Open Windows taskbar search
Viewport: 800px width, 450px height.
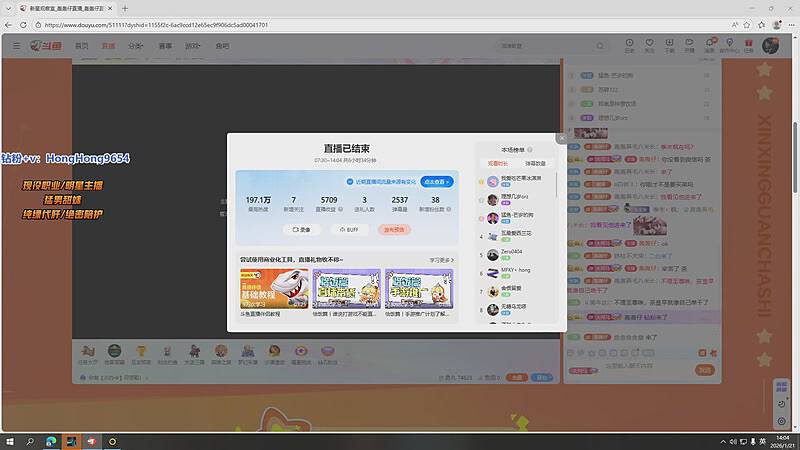pyautogui.click(x=30, y=441)
